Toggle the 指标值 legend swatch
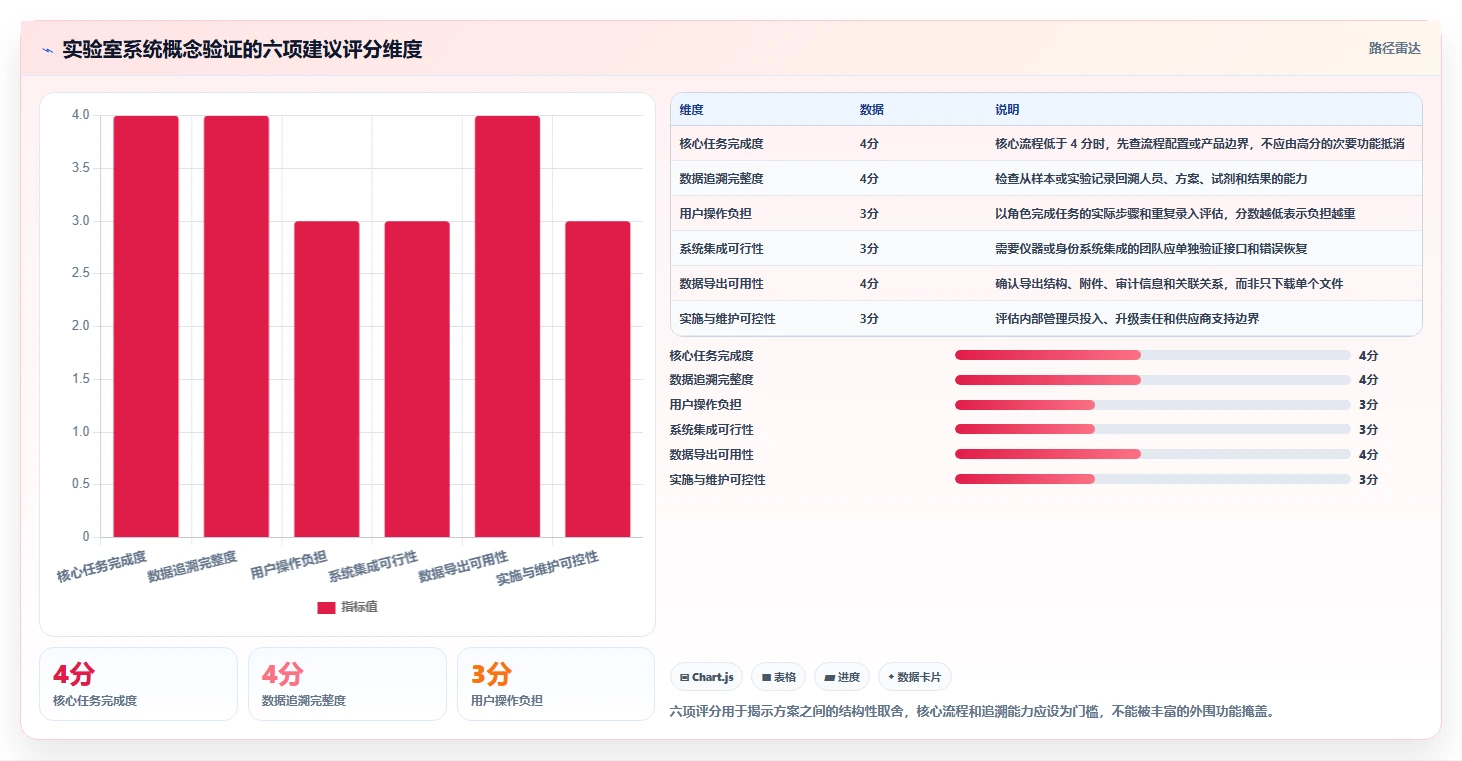The image size is (1462, 761). [x=326, y=607]
